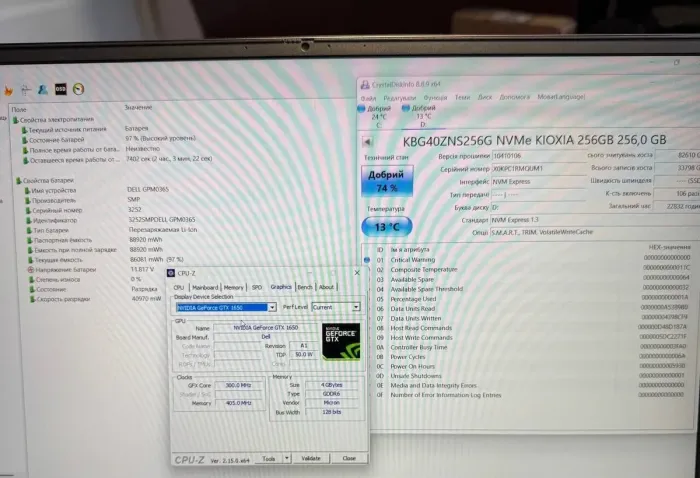Viewport: 700px width, 478px height.
Task: Click the Поле column header in AIDA64
Action: tap(19, 109)
